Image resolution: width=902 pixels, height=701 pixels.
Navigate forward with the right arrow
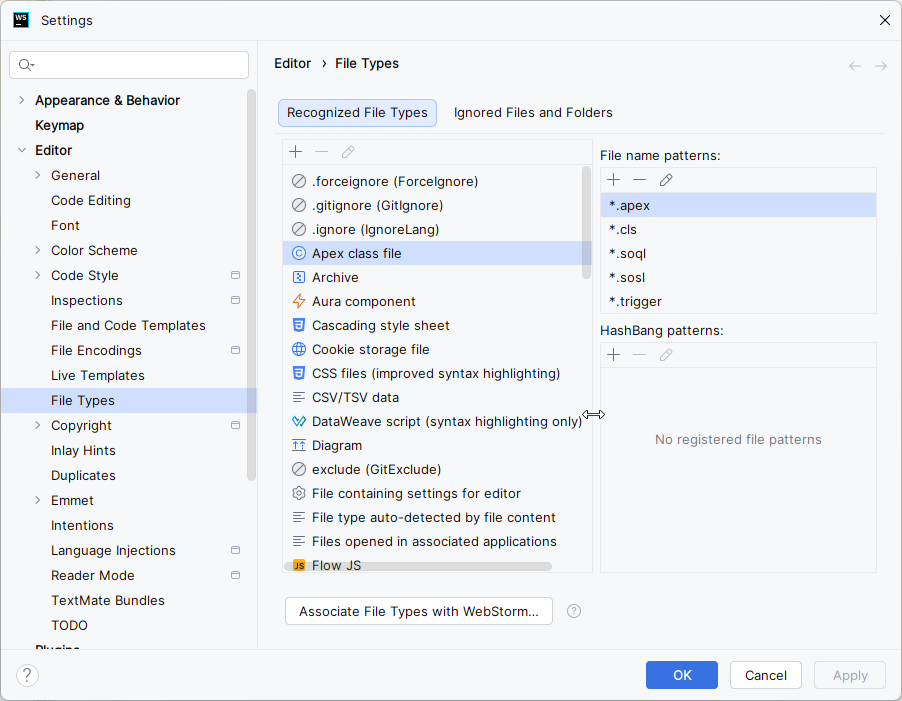[881, 66]
